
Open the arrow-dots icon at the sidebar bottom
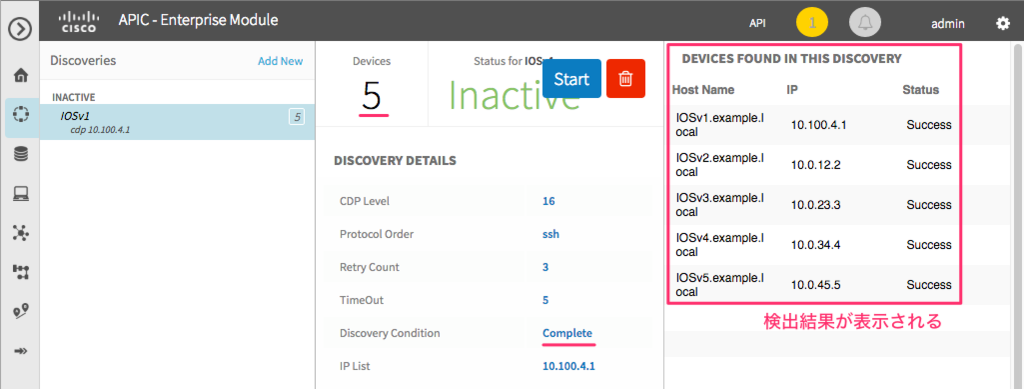pyautogui.click(x=21, y=351)
